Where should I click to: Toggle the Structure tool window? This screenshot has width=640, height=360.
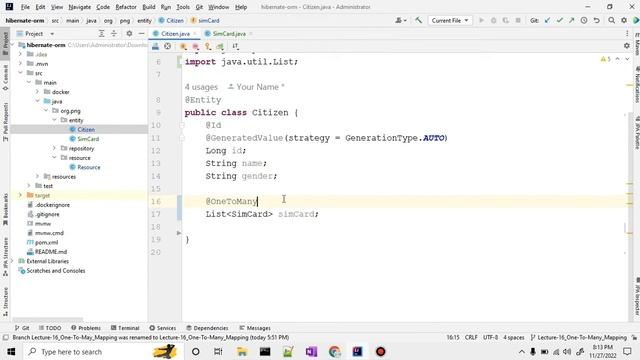[x=5, y=301]
